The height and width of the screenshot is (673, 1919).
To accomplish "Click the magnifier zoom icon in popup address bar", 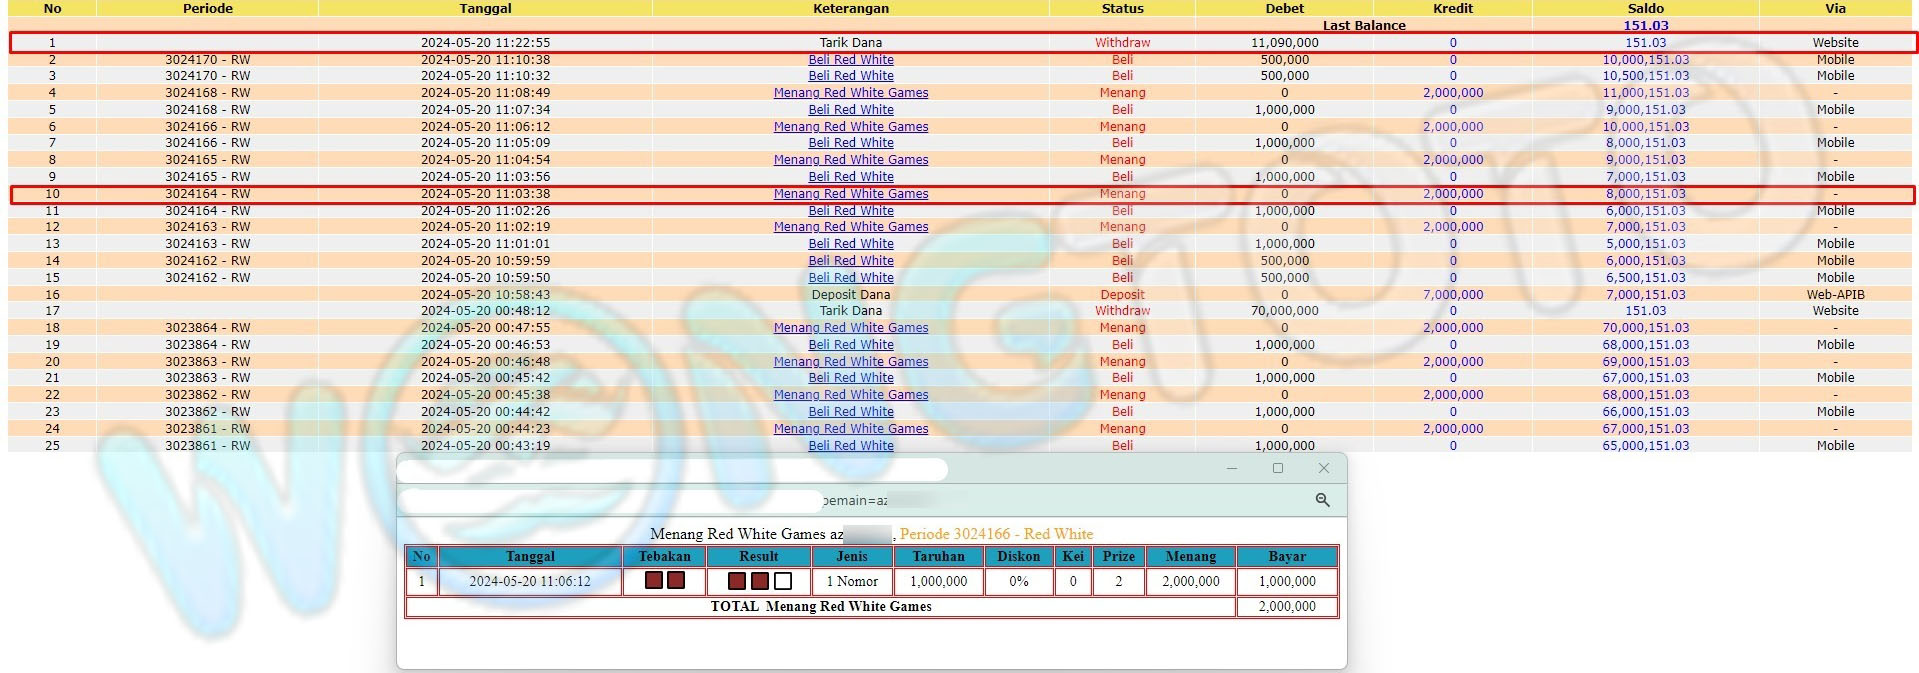I will pos(1322,500).
